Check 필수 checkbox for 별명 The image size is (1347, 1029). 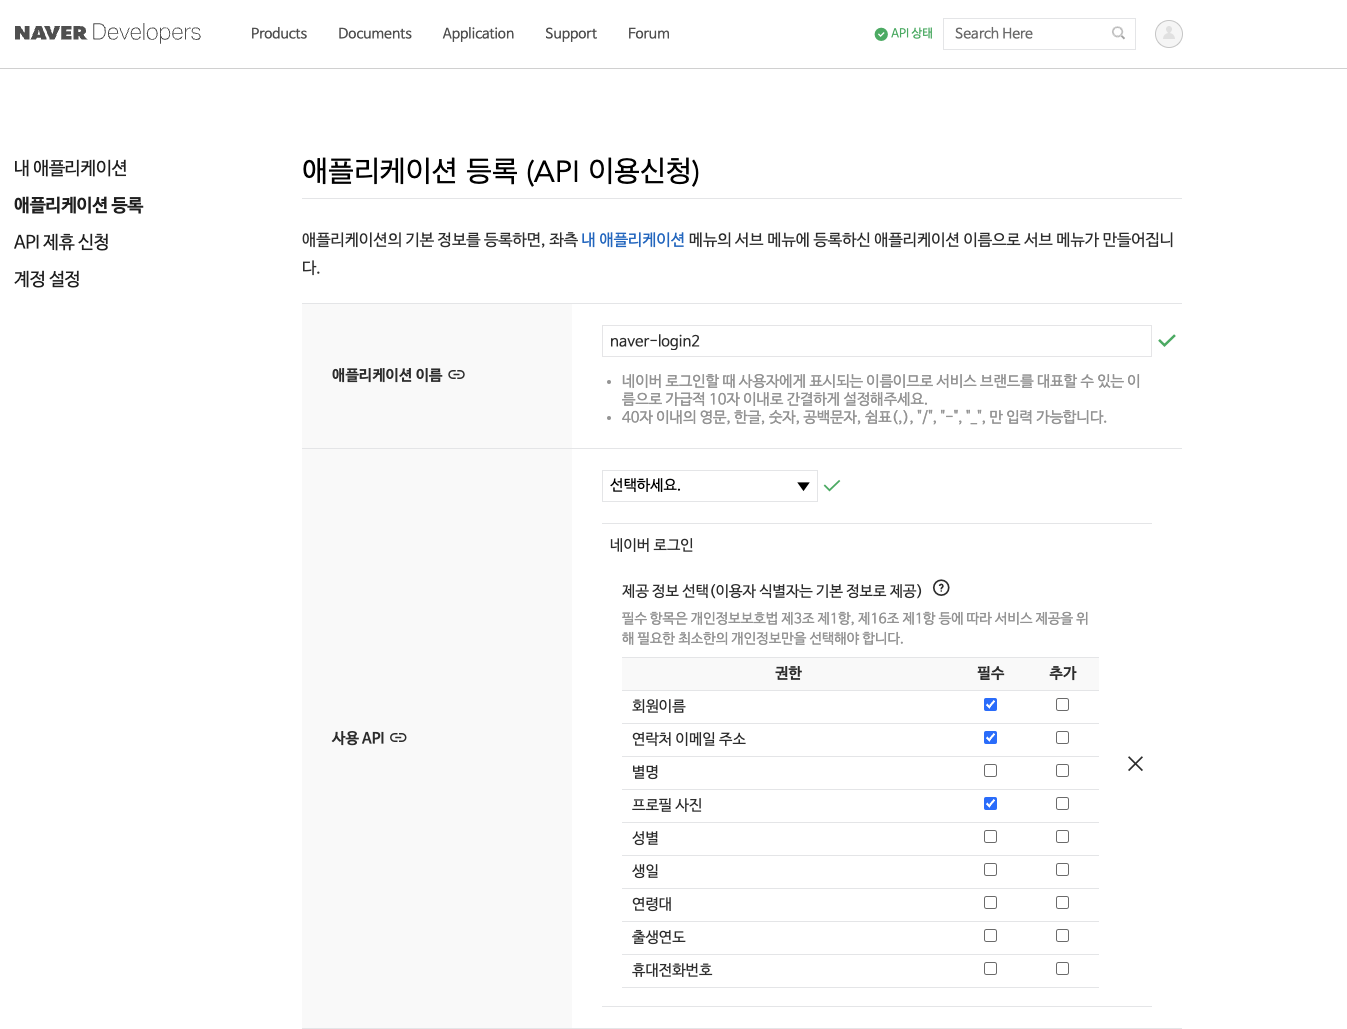[x=990, y=771]
